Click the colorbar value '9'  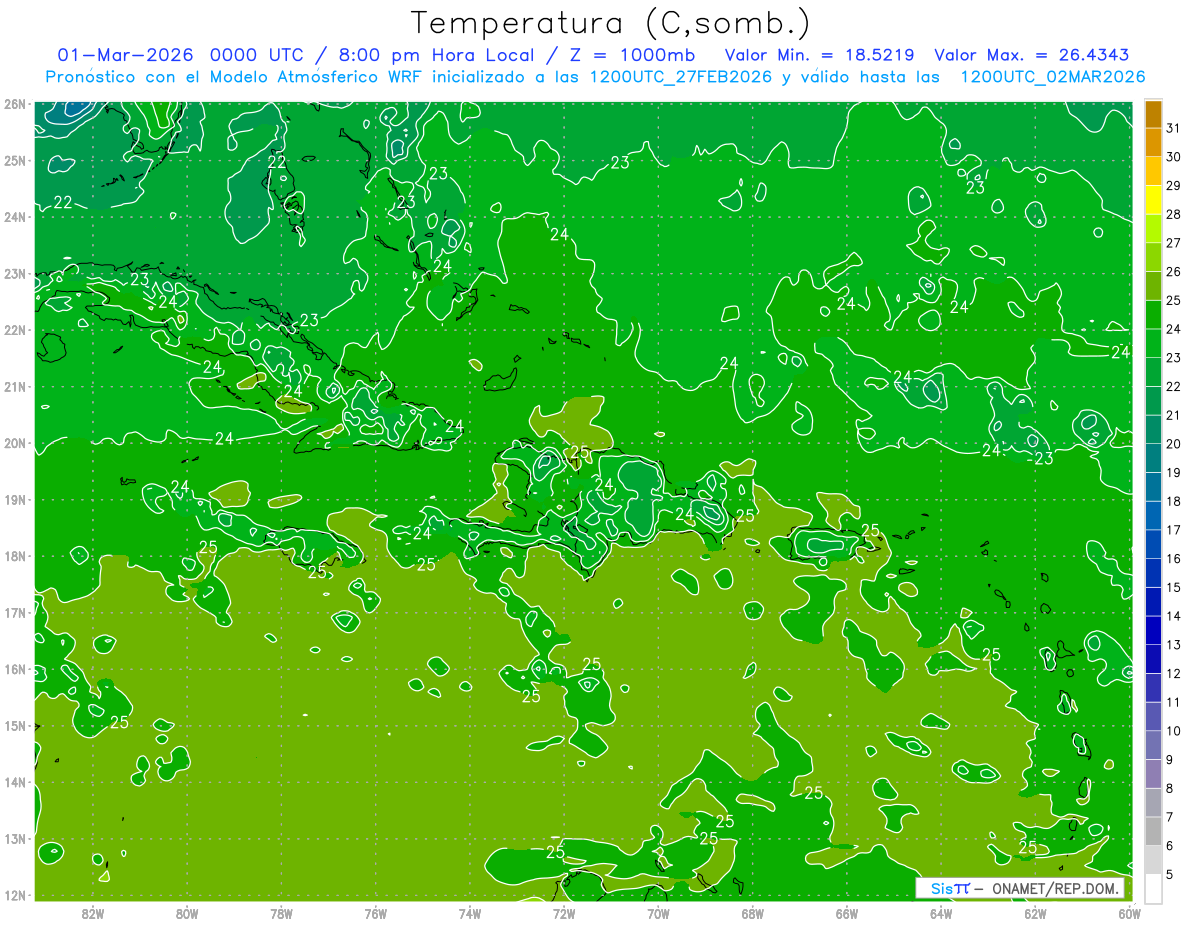click(x=1170, y=760)
